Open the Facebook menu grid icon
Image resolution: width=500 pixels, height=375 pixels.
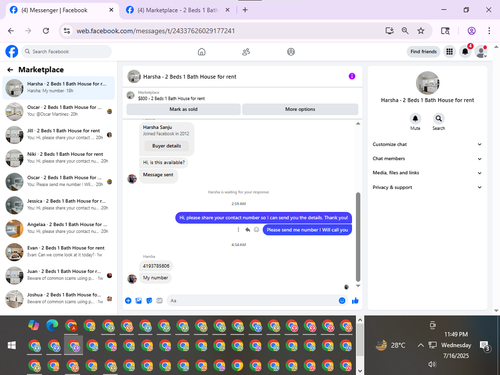450,52
